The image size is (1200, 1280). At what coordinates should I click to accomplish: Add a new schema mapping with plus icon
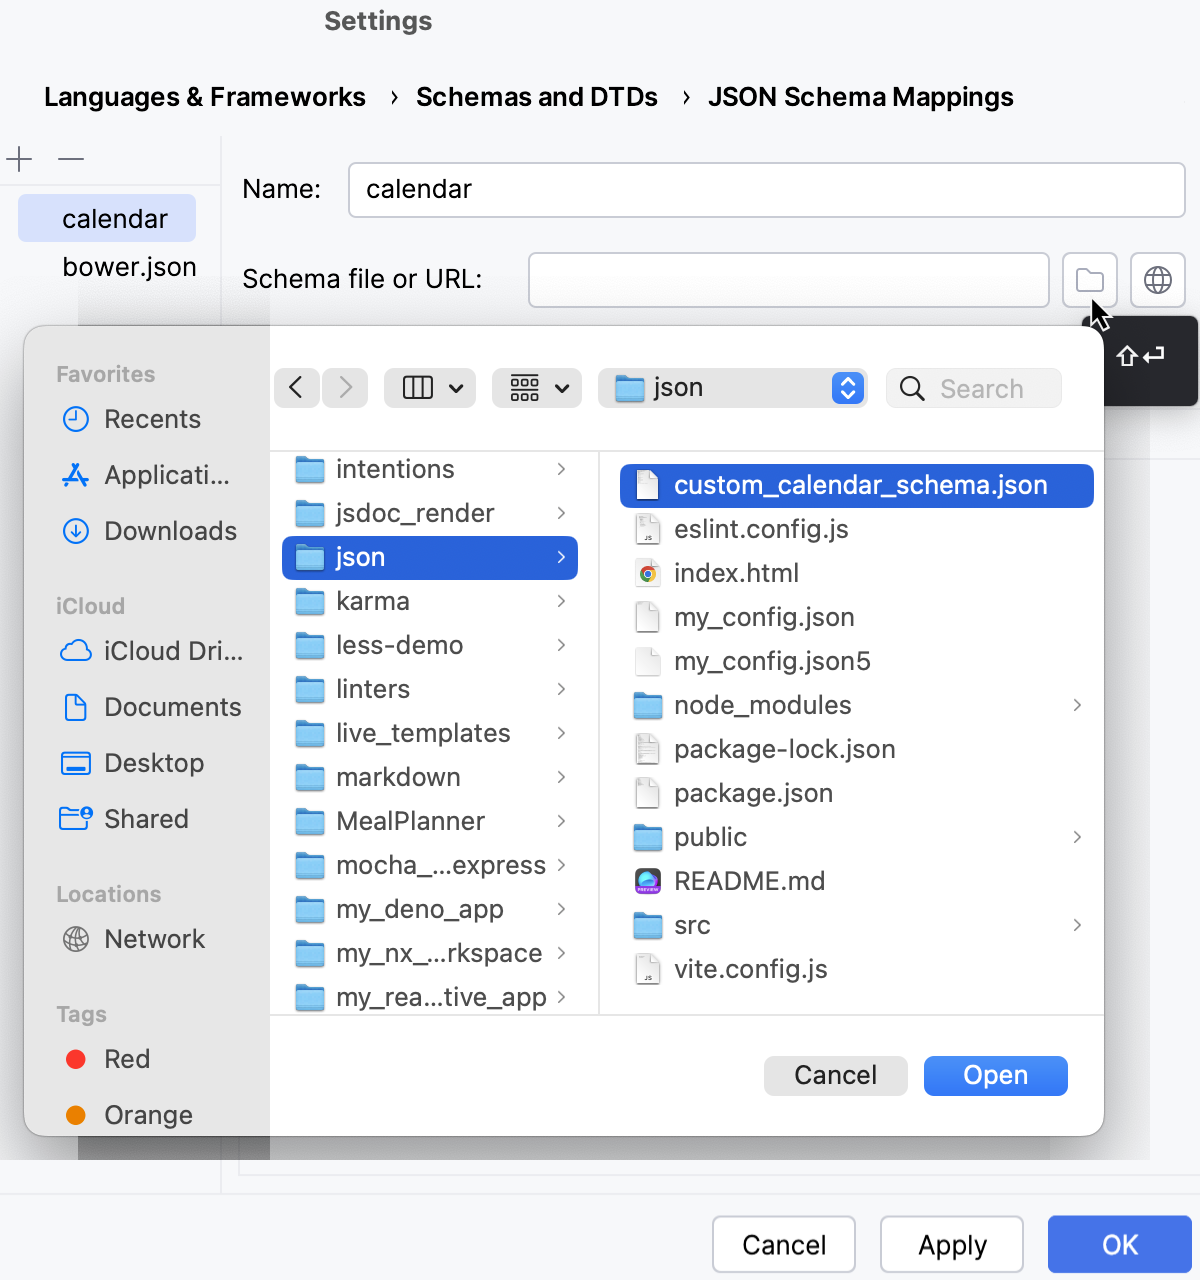point(19,159)
